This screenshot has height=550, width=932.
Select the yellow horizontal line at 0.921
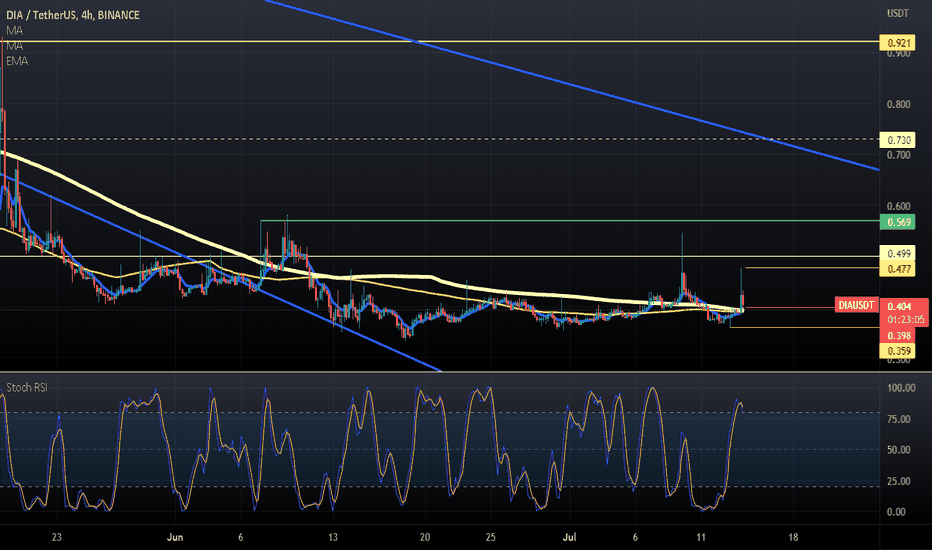[x=440, y=42]
